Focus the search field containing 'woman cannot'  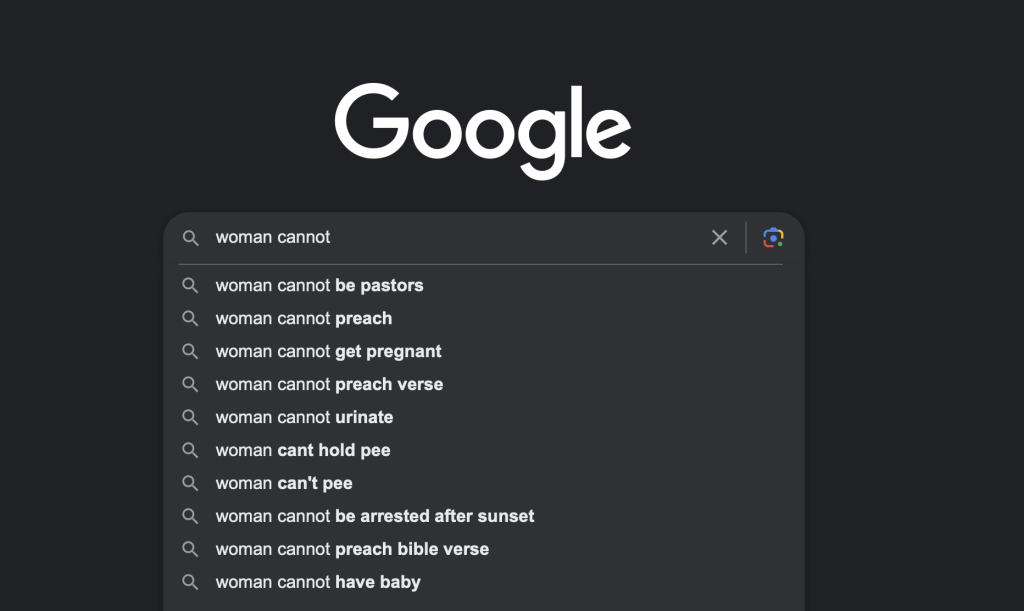[457, 238]
